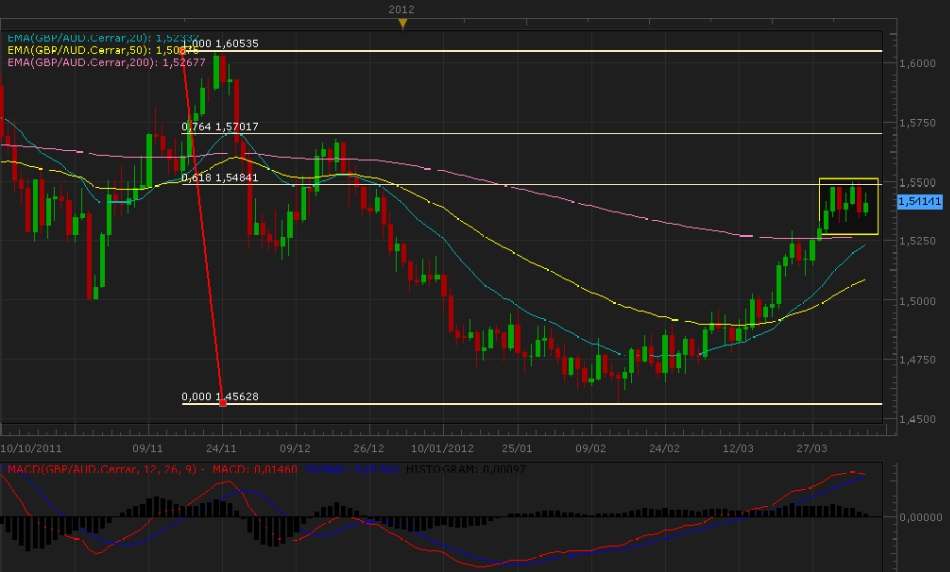Click the 0,00000 MACD axis label
This screenshot has height=572, width=950.
pos(920,517)
